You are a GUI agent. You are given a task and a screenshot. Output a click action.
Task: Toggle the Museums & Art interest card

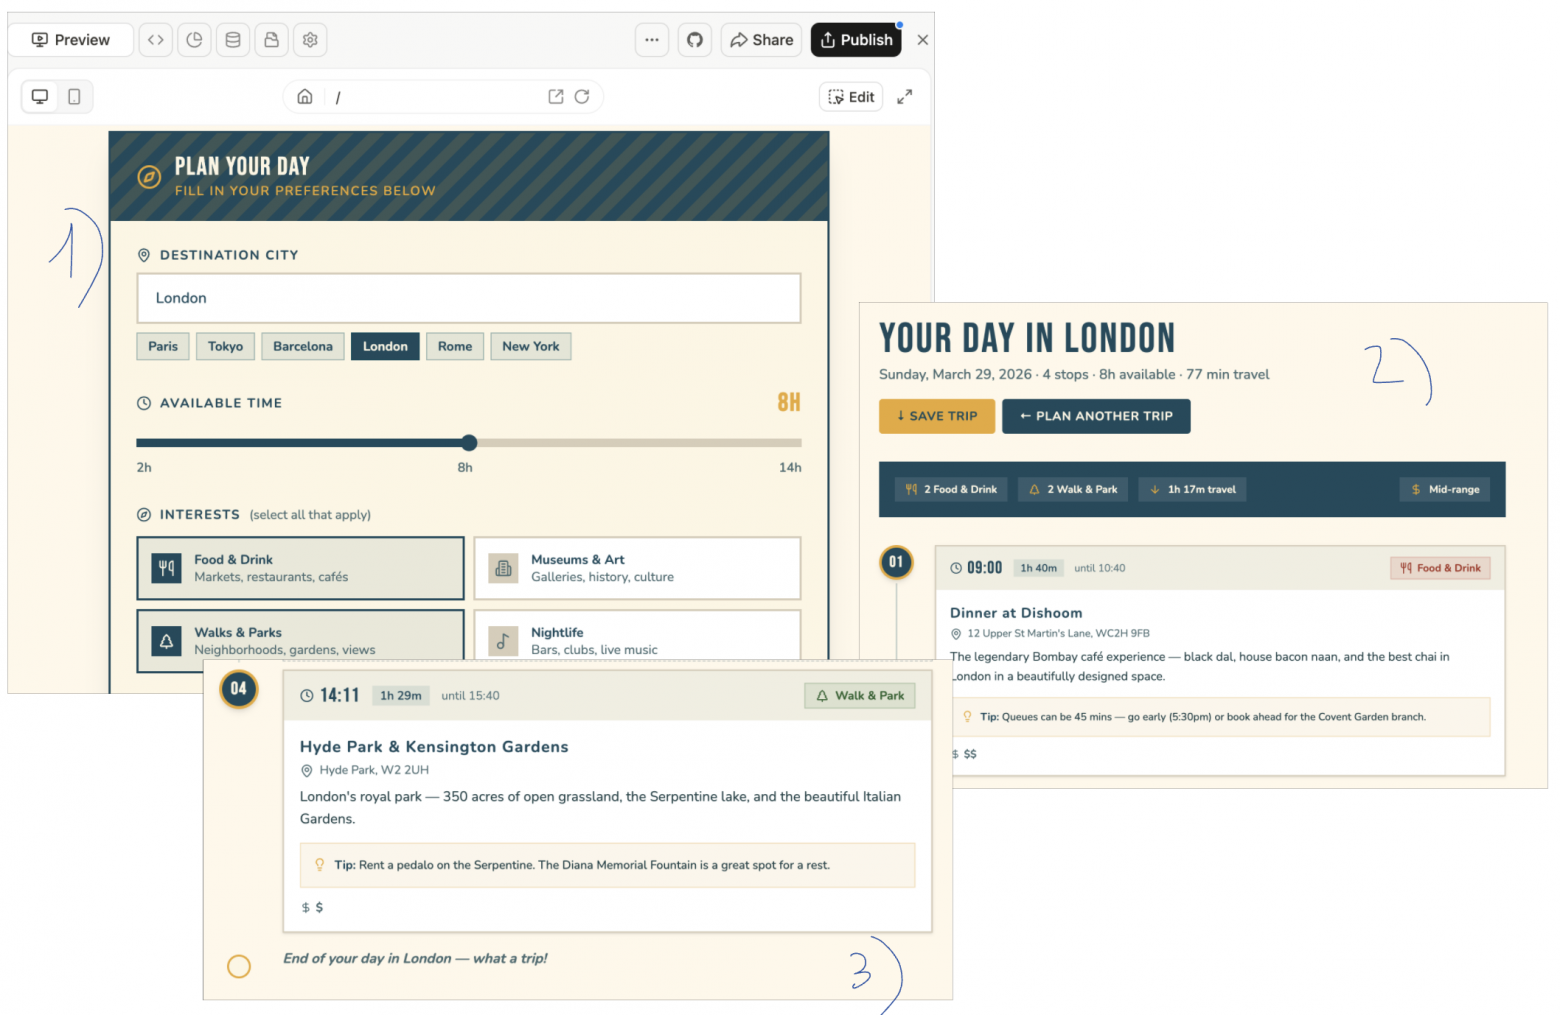tap(637, 568)
